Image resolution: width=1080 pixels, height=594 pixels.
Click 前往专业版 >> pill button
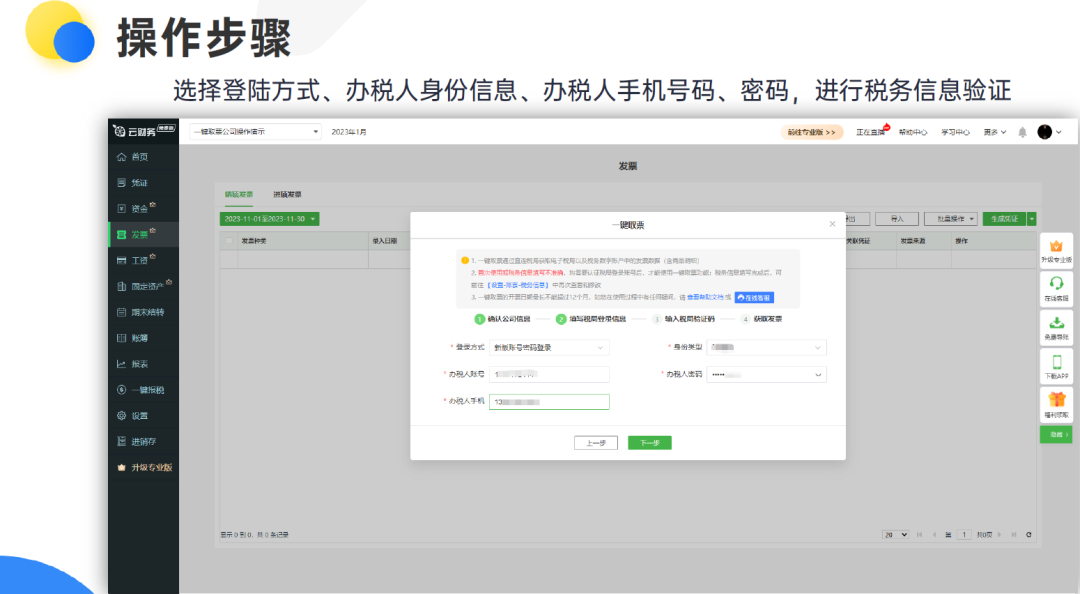tap(812, 132)
